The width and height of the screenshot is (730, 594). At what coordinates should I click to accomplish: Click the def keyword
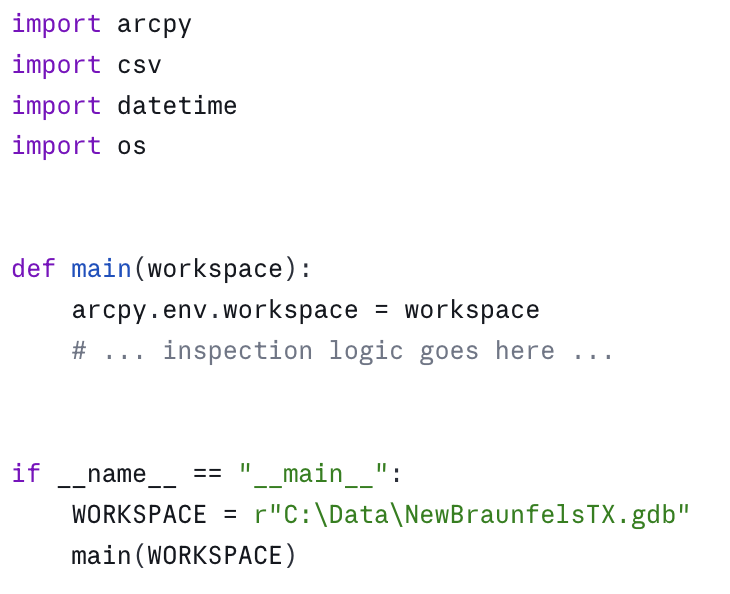[34, 269]
